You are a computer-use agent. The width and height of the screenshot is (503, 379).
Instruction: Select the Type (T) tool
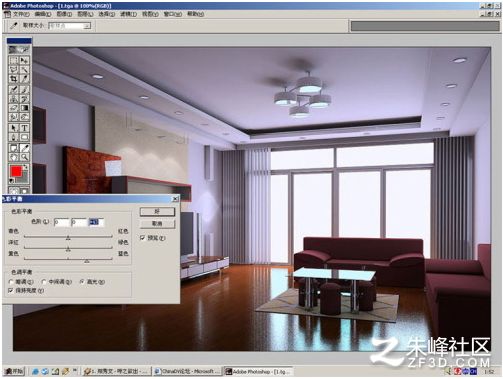24,128
